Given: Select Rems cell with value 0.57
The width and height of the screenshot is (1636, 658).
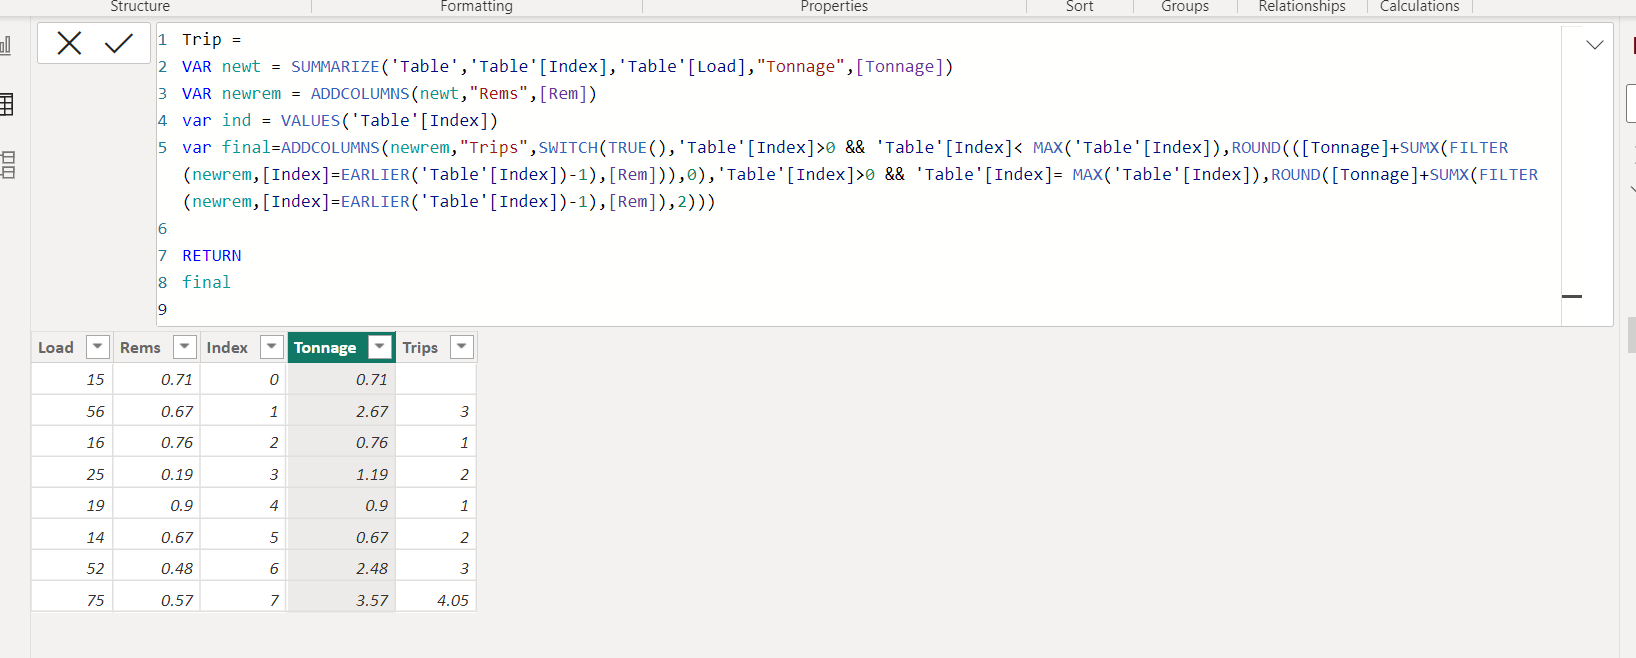Looking at the screenshot, I should [x=156, y=600].
